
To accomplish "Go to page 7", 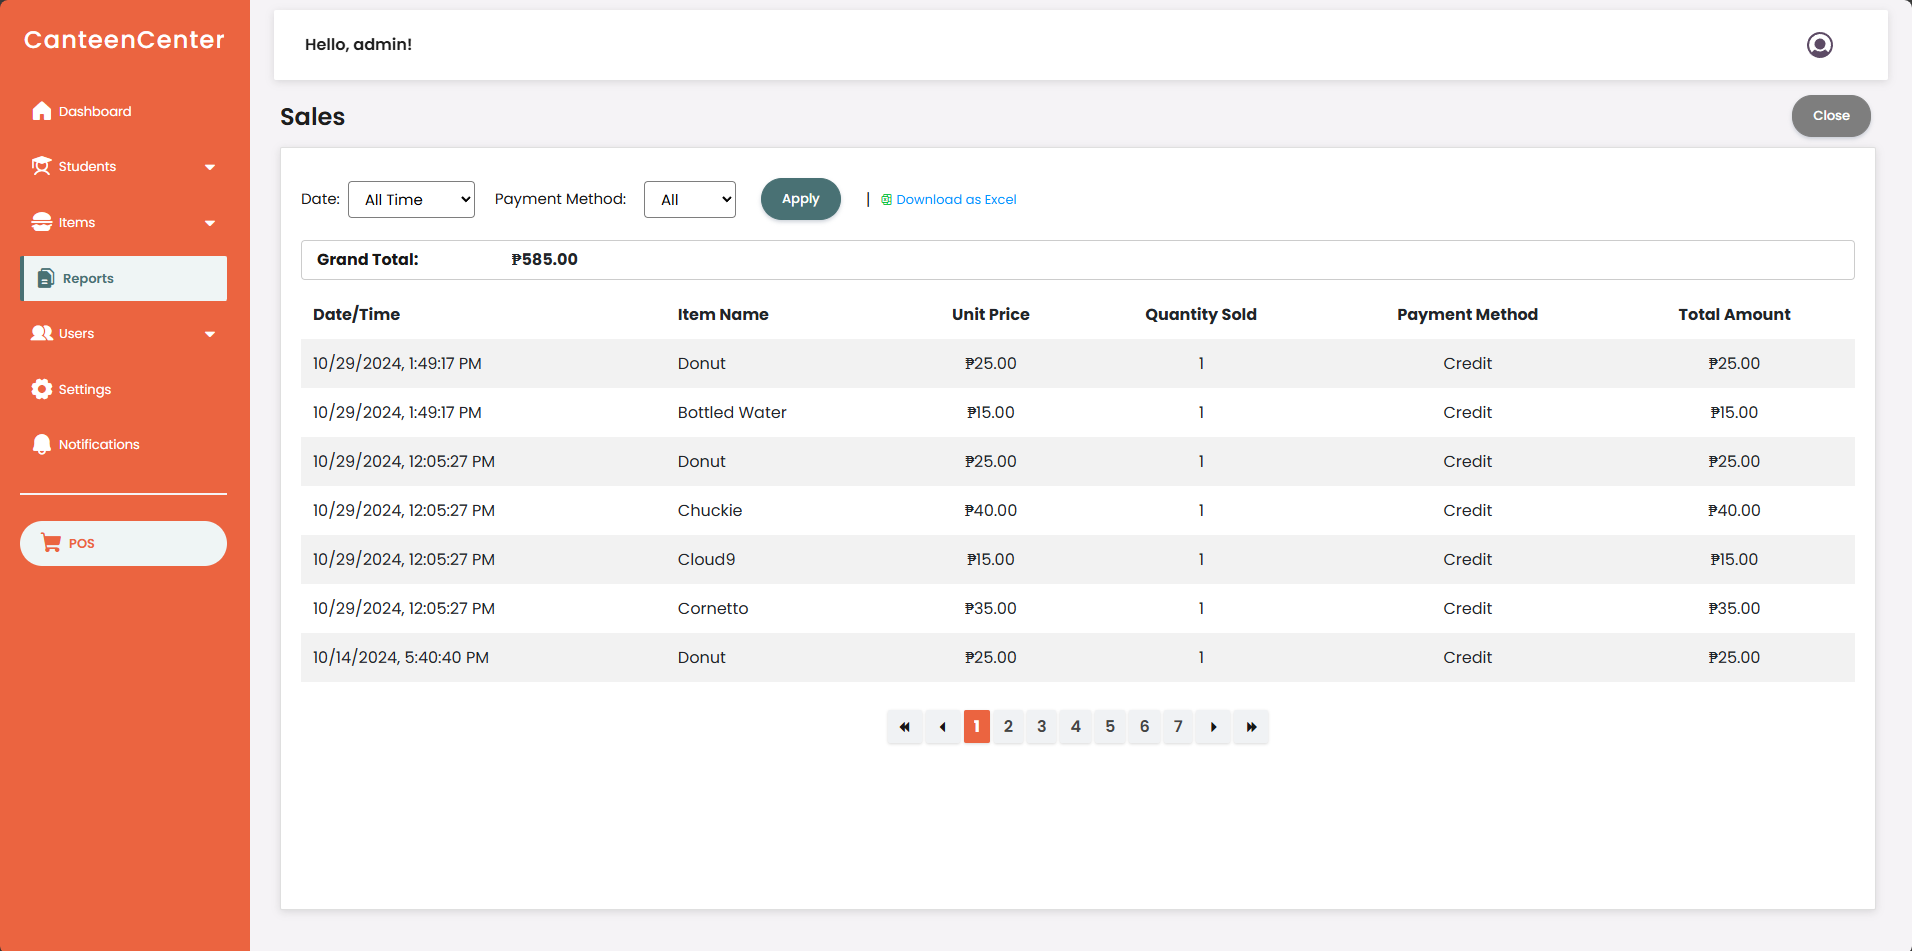I will tap(1178, 727).
